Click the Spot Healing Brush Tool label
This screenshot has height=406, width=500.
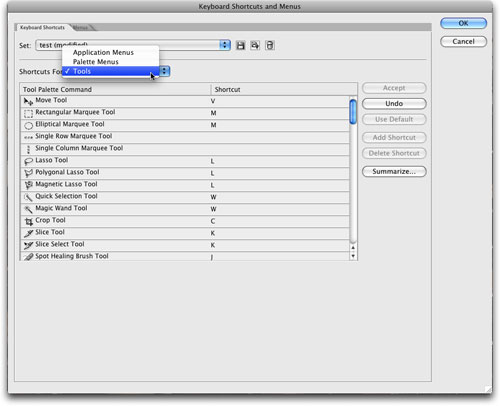pos(72,256)
